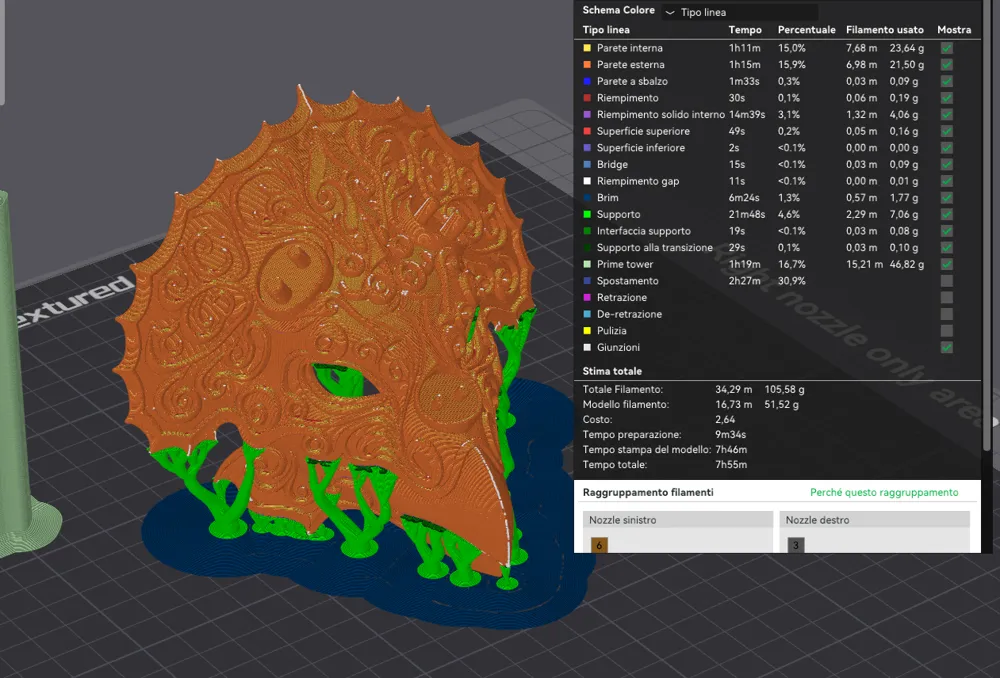Image resolution: width=1000 pixels, height=678 pixels.
Task: Click the Stima totale heading
Action: pyautogui.click(x=612, y=371)
